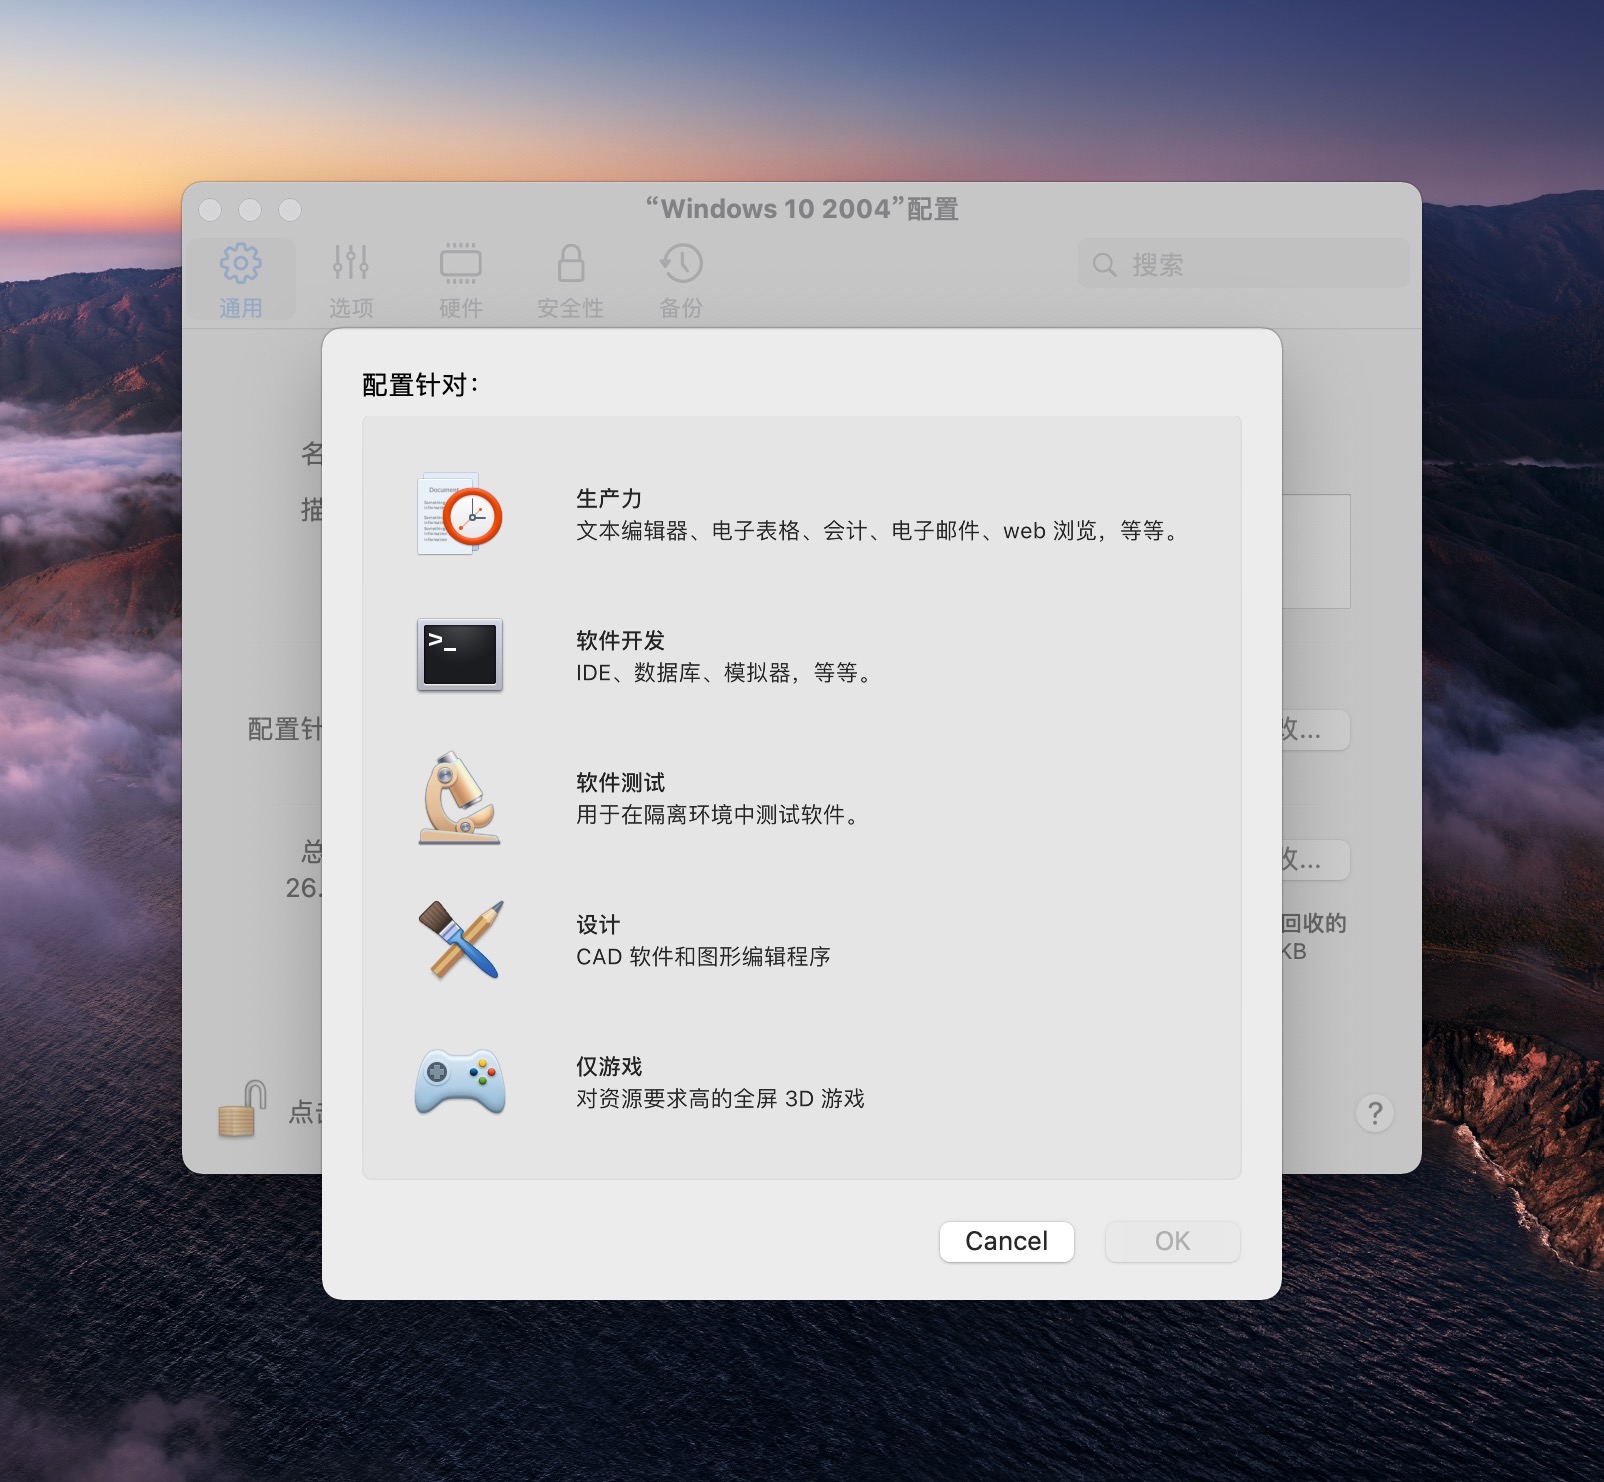1604x1482 pixels.
Task: Click description starting "文本编辑器、电子表格"
Action: tap(876, 531)
